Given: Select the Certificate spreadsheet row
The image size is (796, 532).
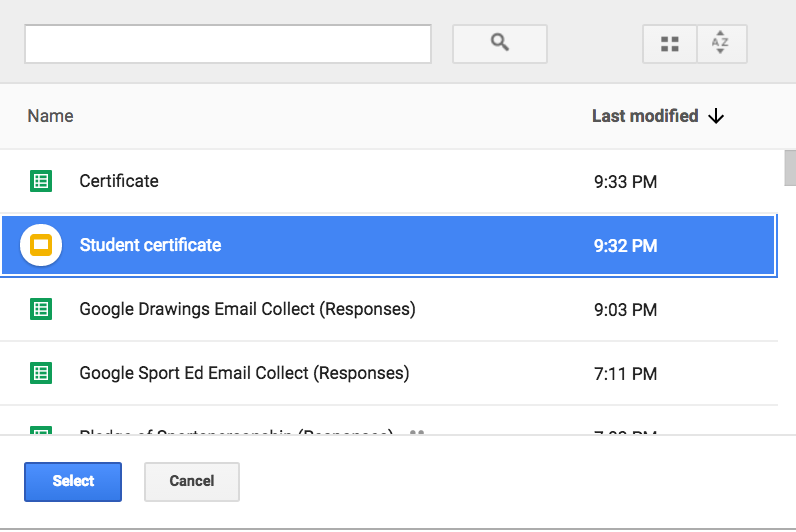Looking at the screenshot, I should 389,181.
